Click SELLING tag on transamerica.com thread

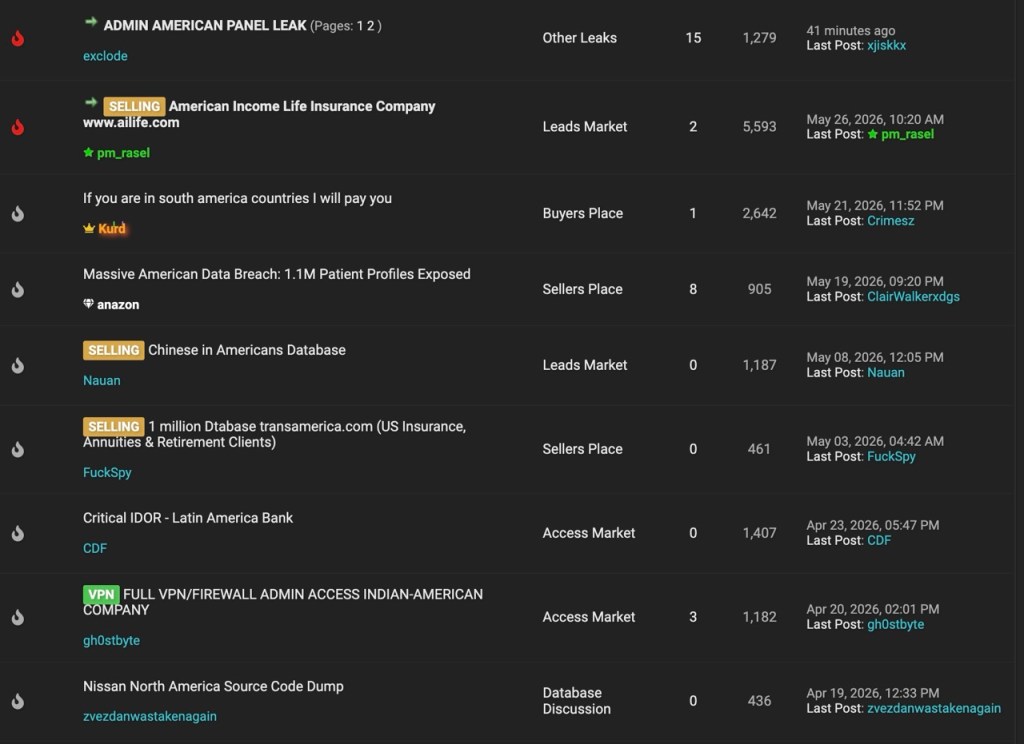114,427
